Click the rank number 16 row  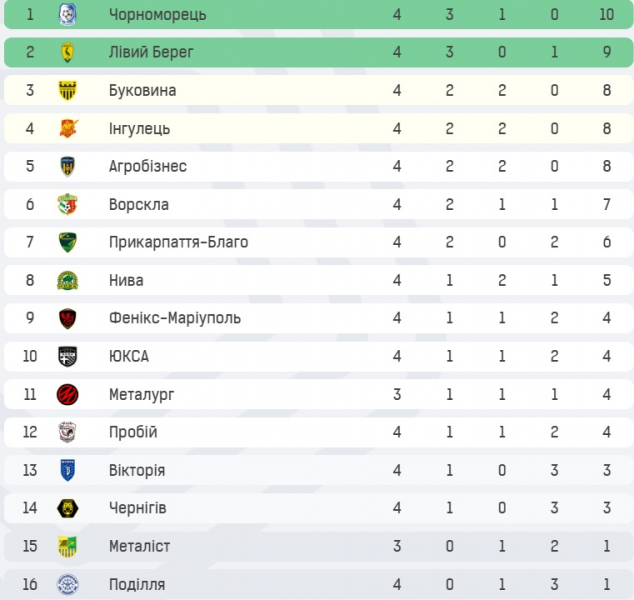319,584
